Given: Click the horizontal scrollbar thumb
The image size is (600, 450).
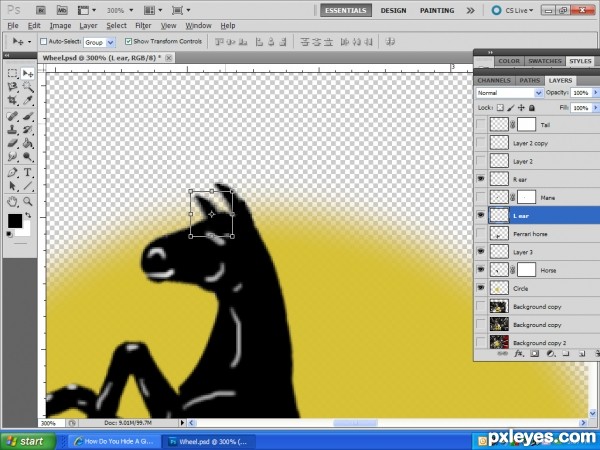Looking at the screenshot, I should (x=355, y=423).
